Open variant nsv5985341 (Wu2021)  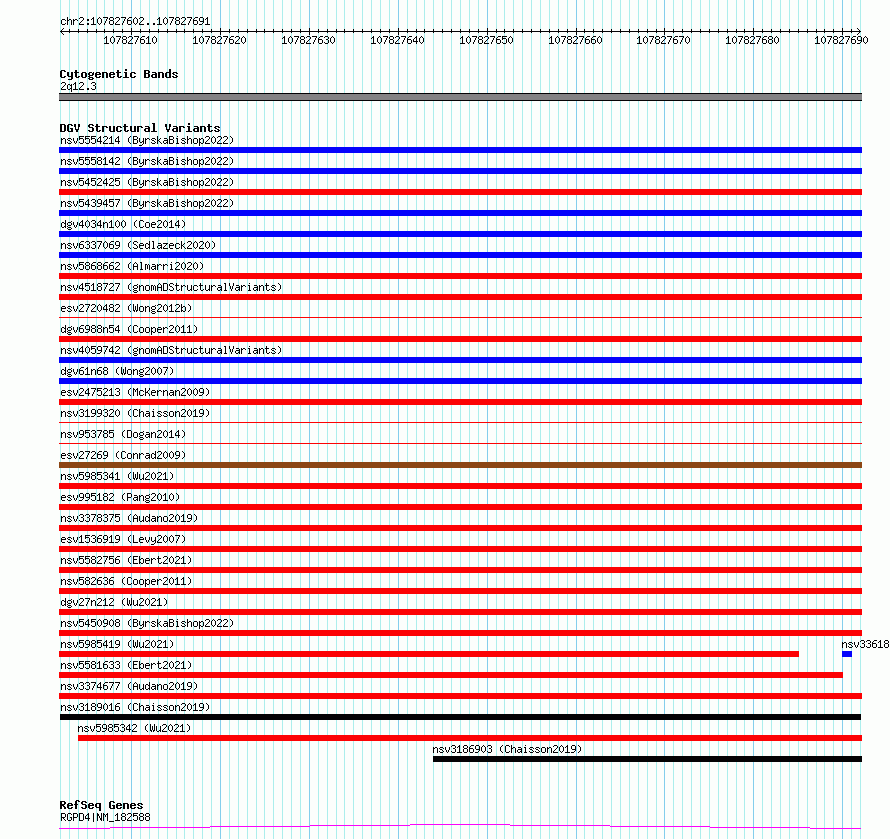pyautogui.click(x=117, y=476)
